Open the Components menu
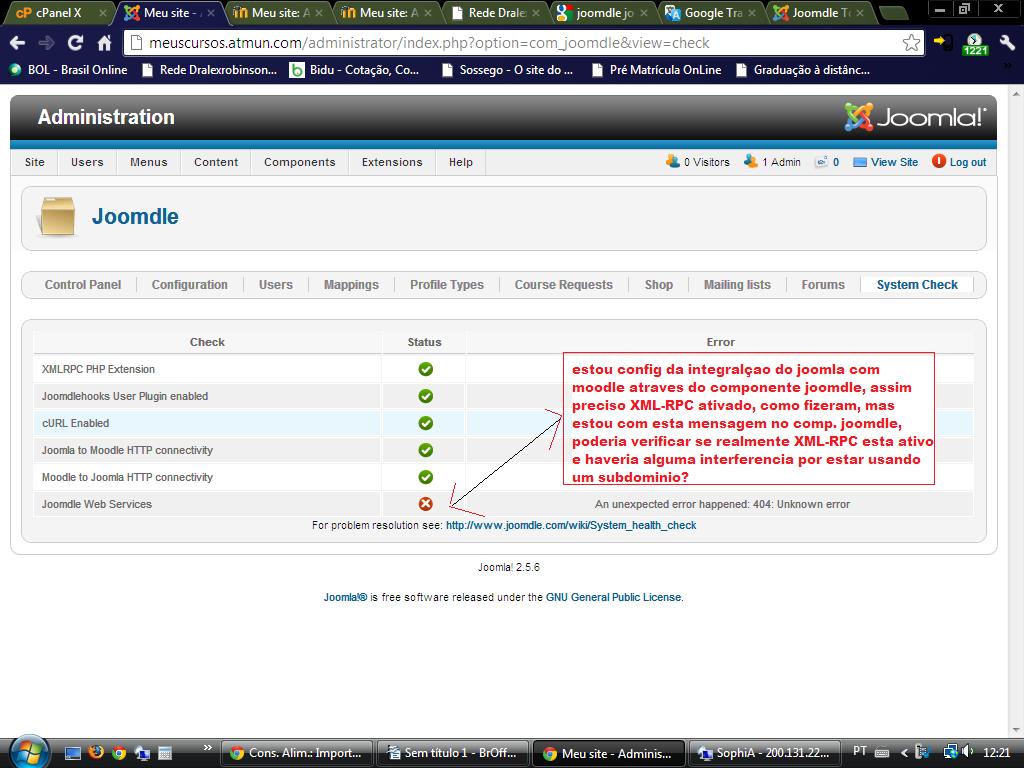This screenshot has width=1024, height=768. [299, 162]
